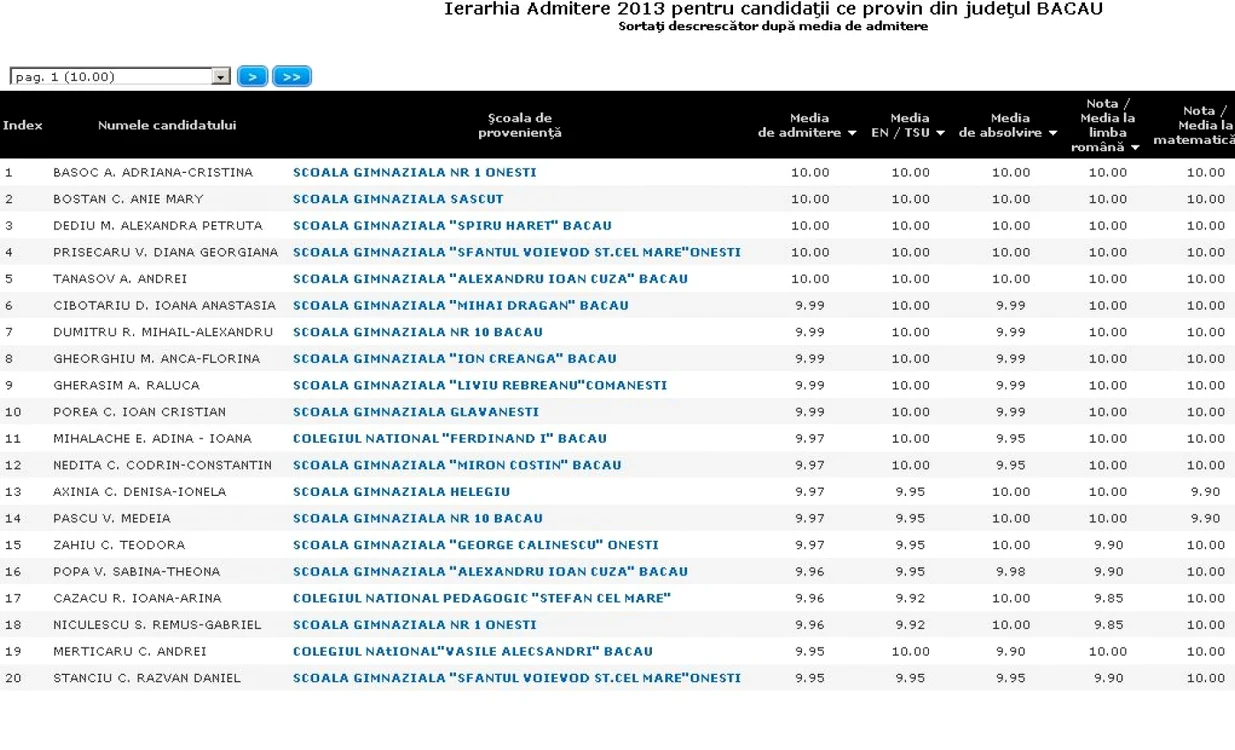
Task: Jump to last page with double arrow button
Action: pyautogui.click(x=292, y=77)
